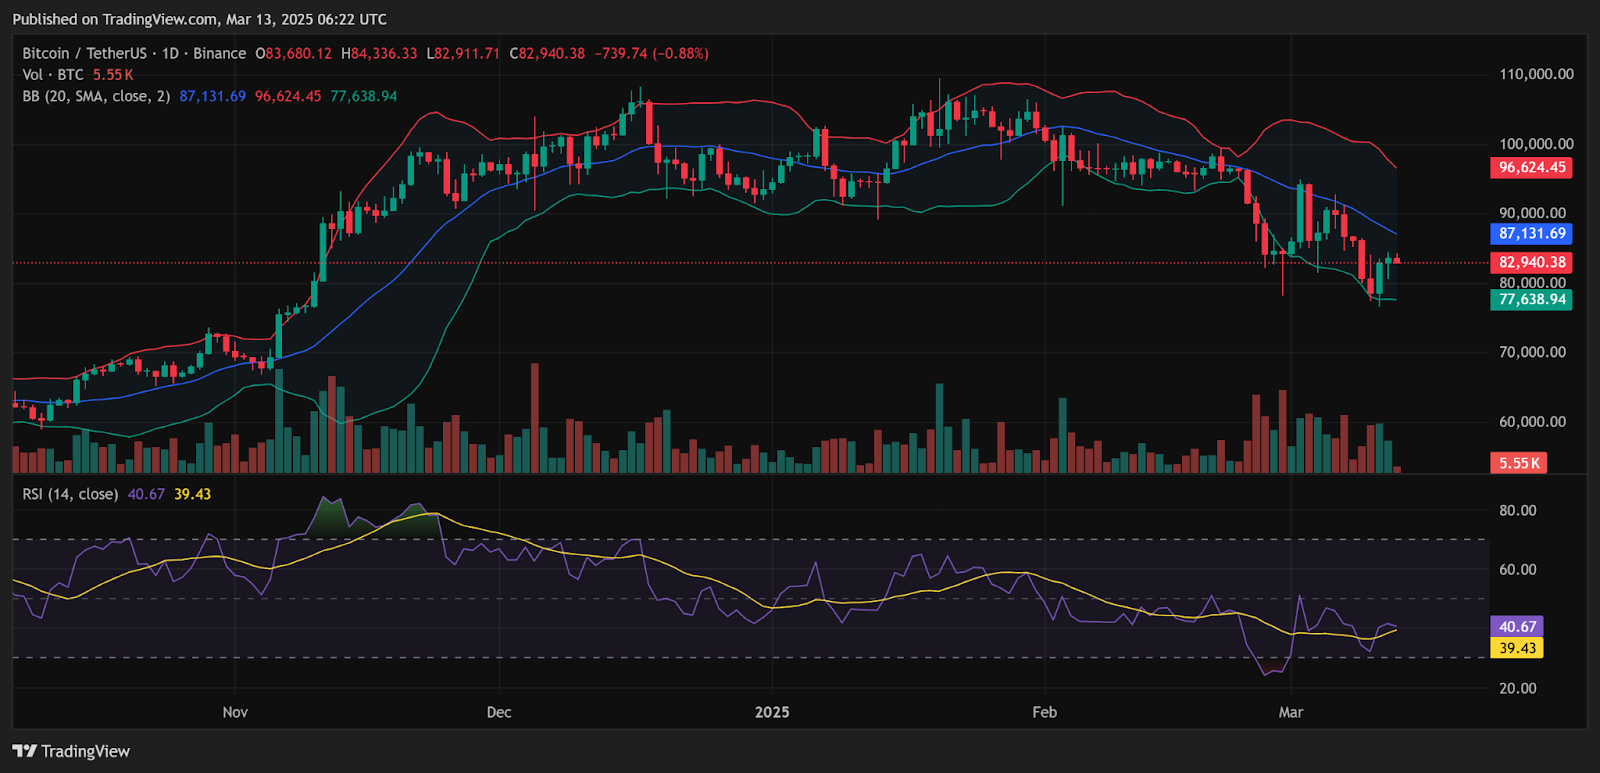Click the blue 87,131.69 tag on price axis
This screenshot has width=1600, height=773.
click(x=1531, y=234)
